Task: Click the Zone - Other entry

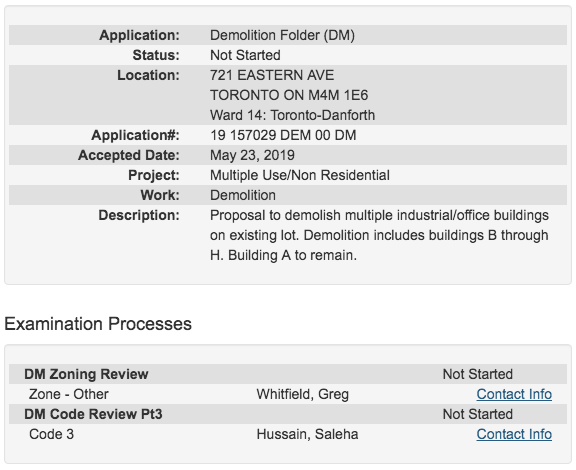Action: tap(69, 394)
